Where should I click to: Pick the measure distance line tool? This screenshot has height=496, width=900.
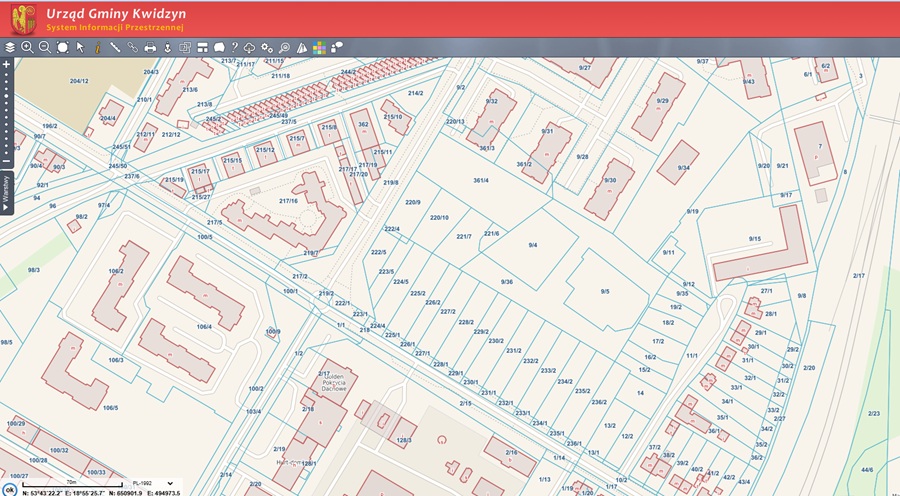[x=115, y=47]
